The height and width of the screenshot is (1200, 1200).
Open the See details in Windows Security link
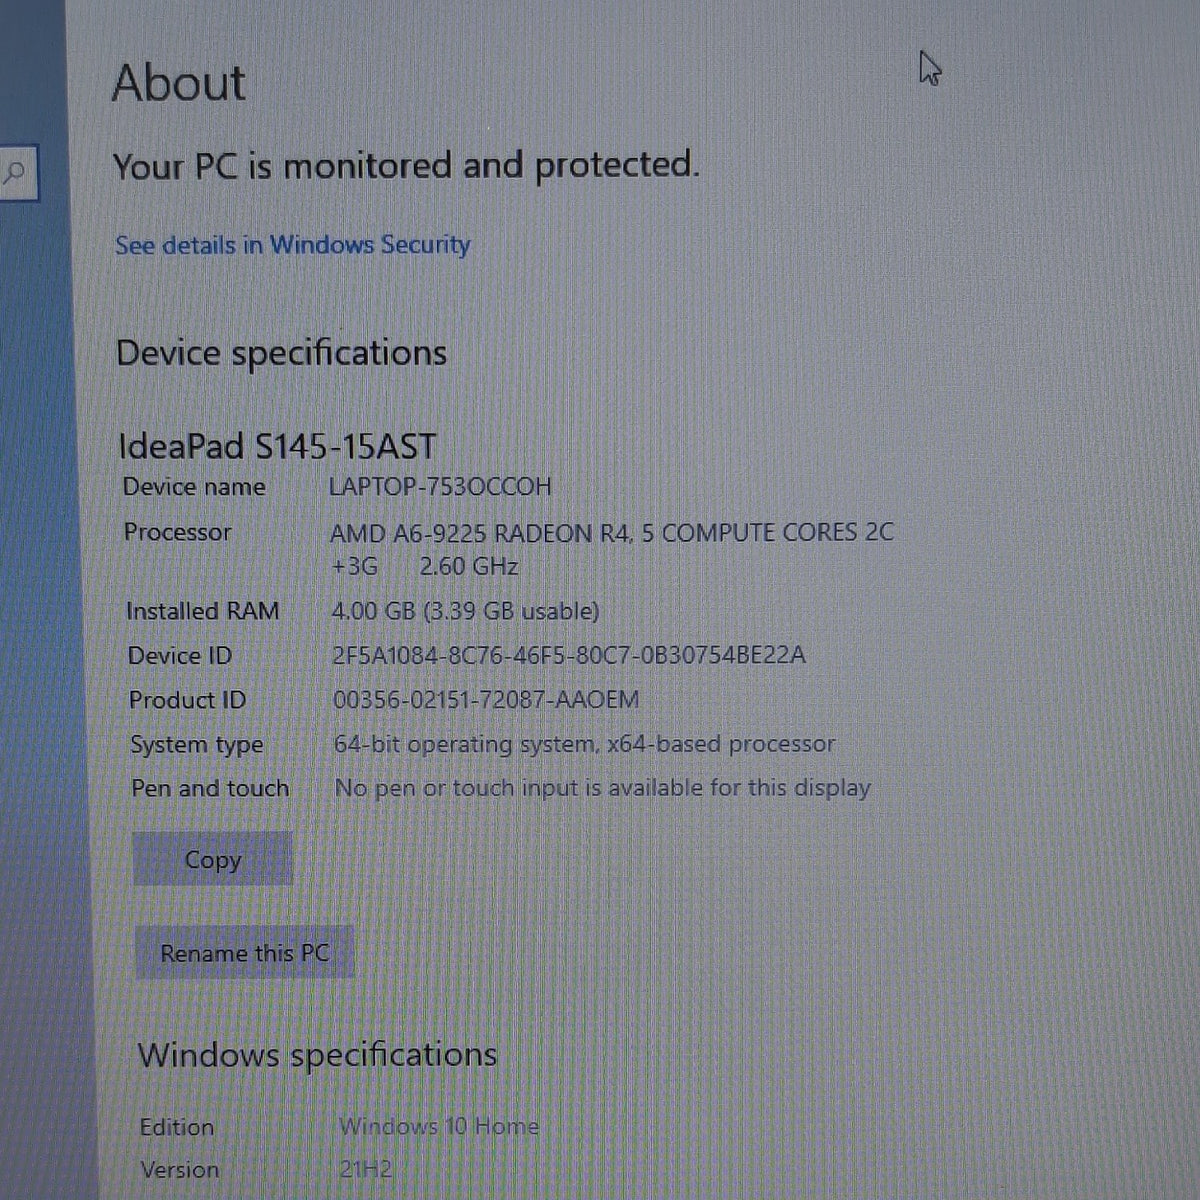292,245
